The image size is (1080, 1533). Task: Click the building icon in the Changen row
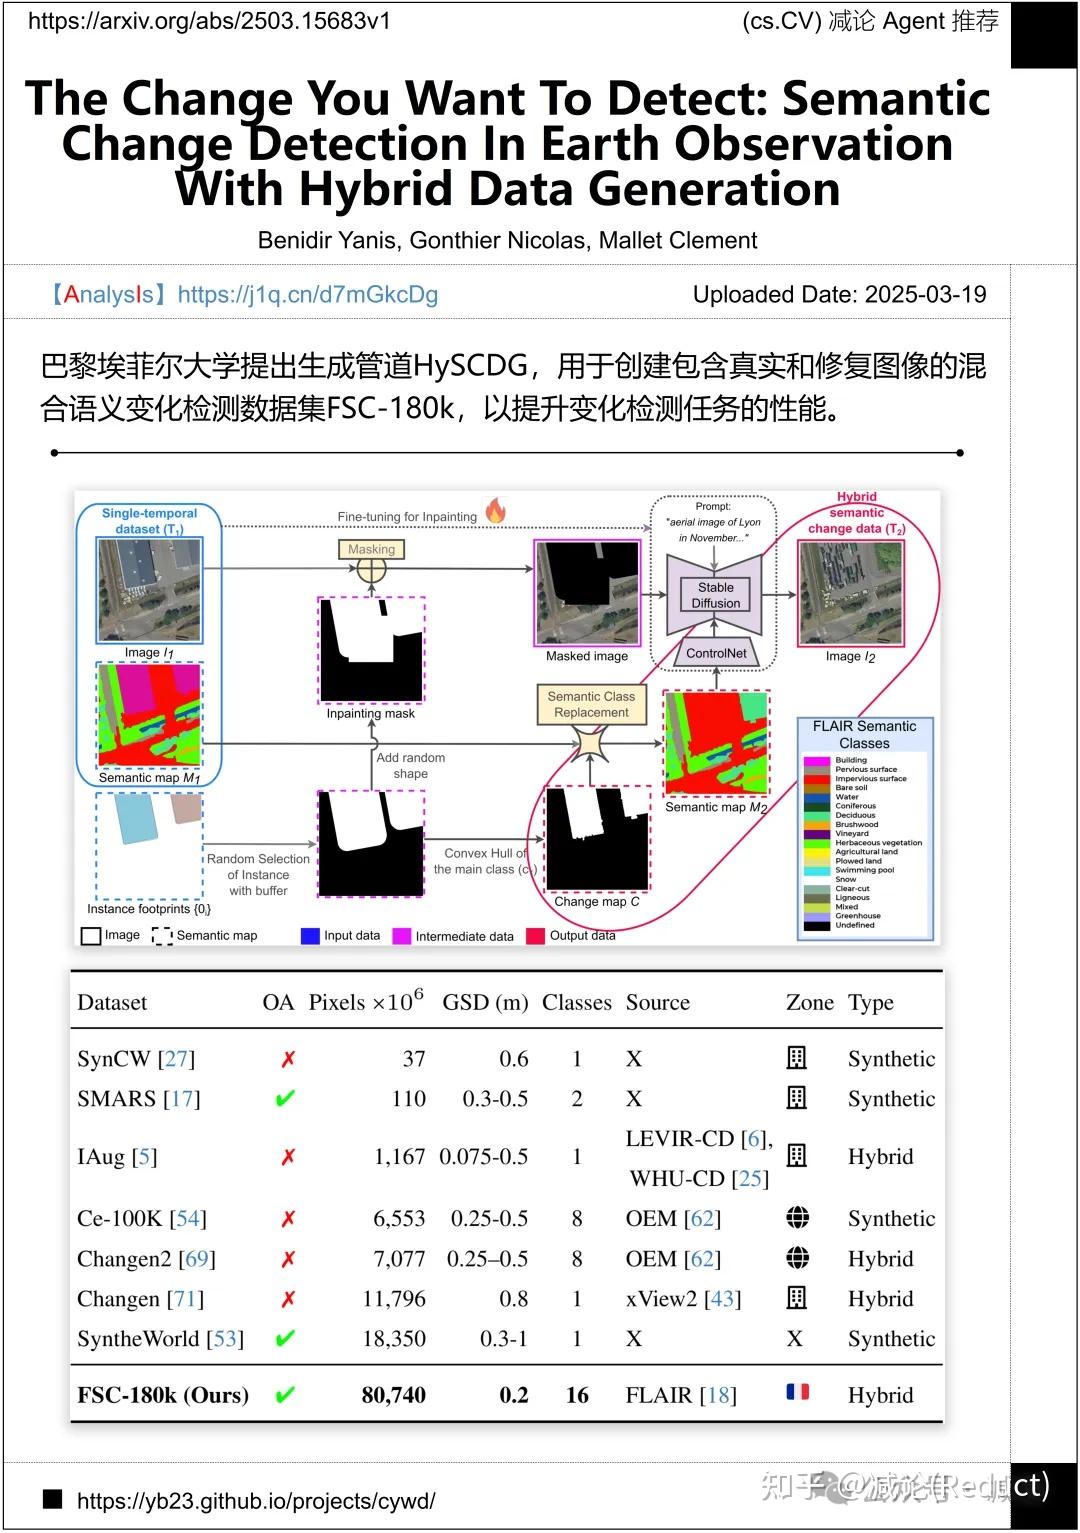pyautogui.click(x=797, y=1298)
